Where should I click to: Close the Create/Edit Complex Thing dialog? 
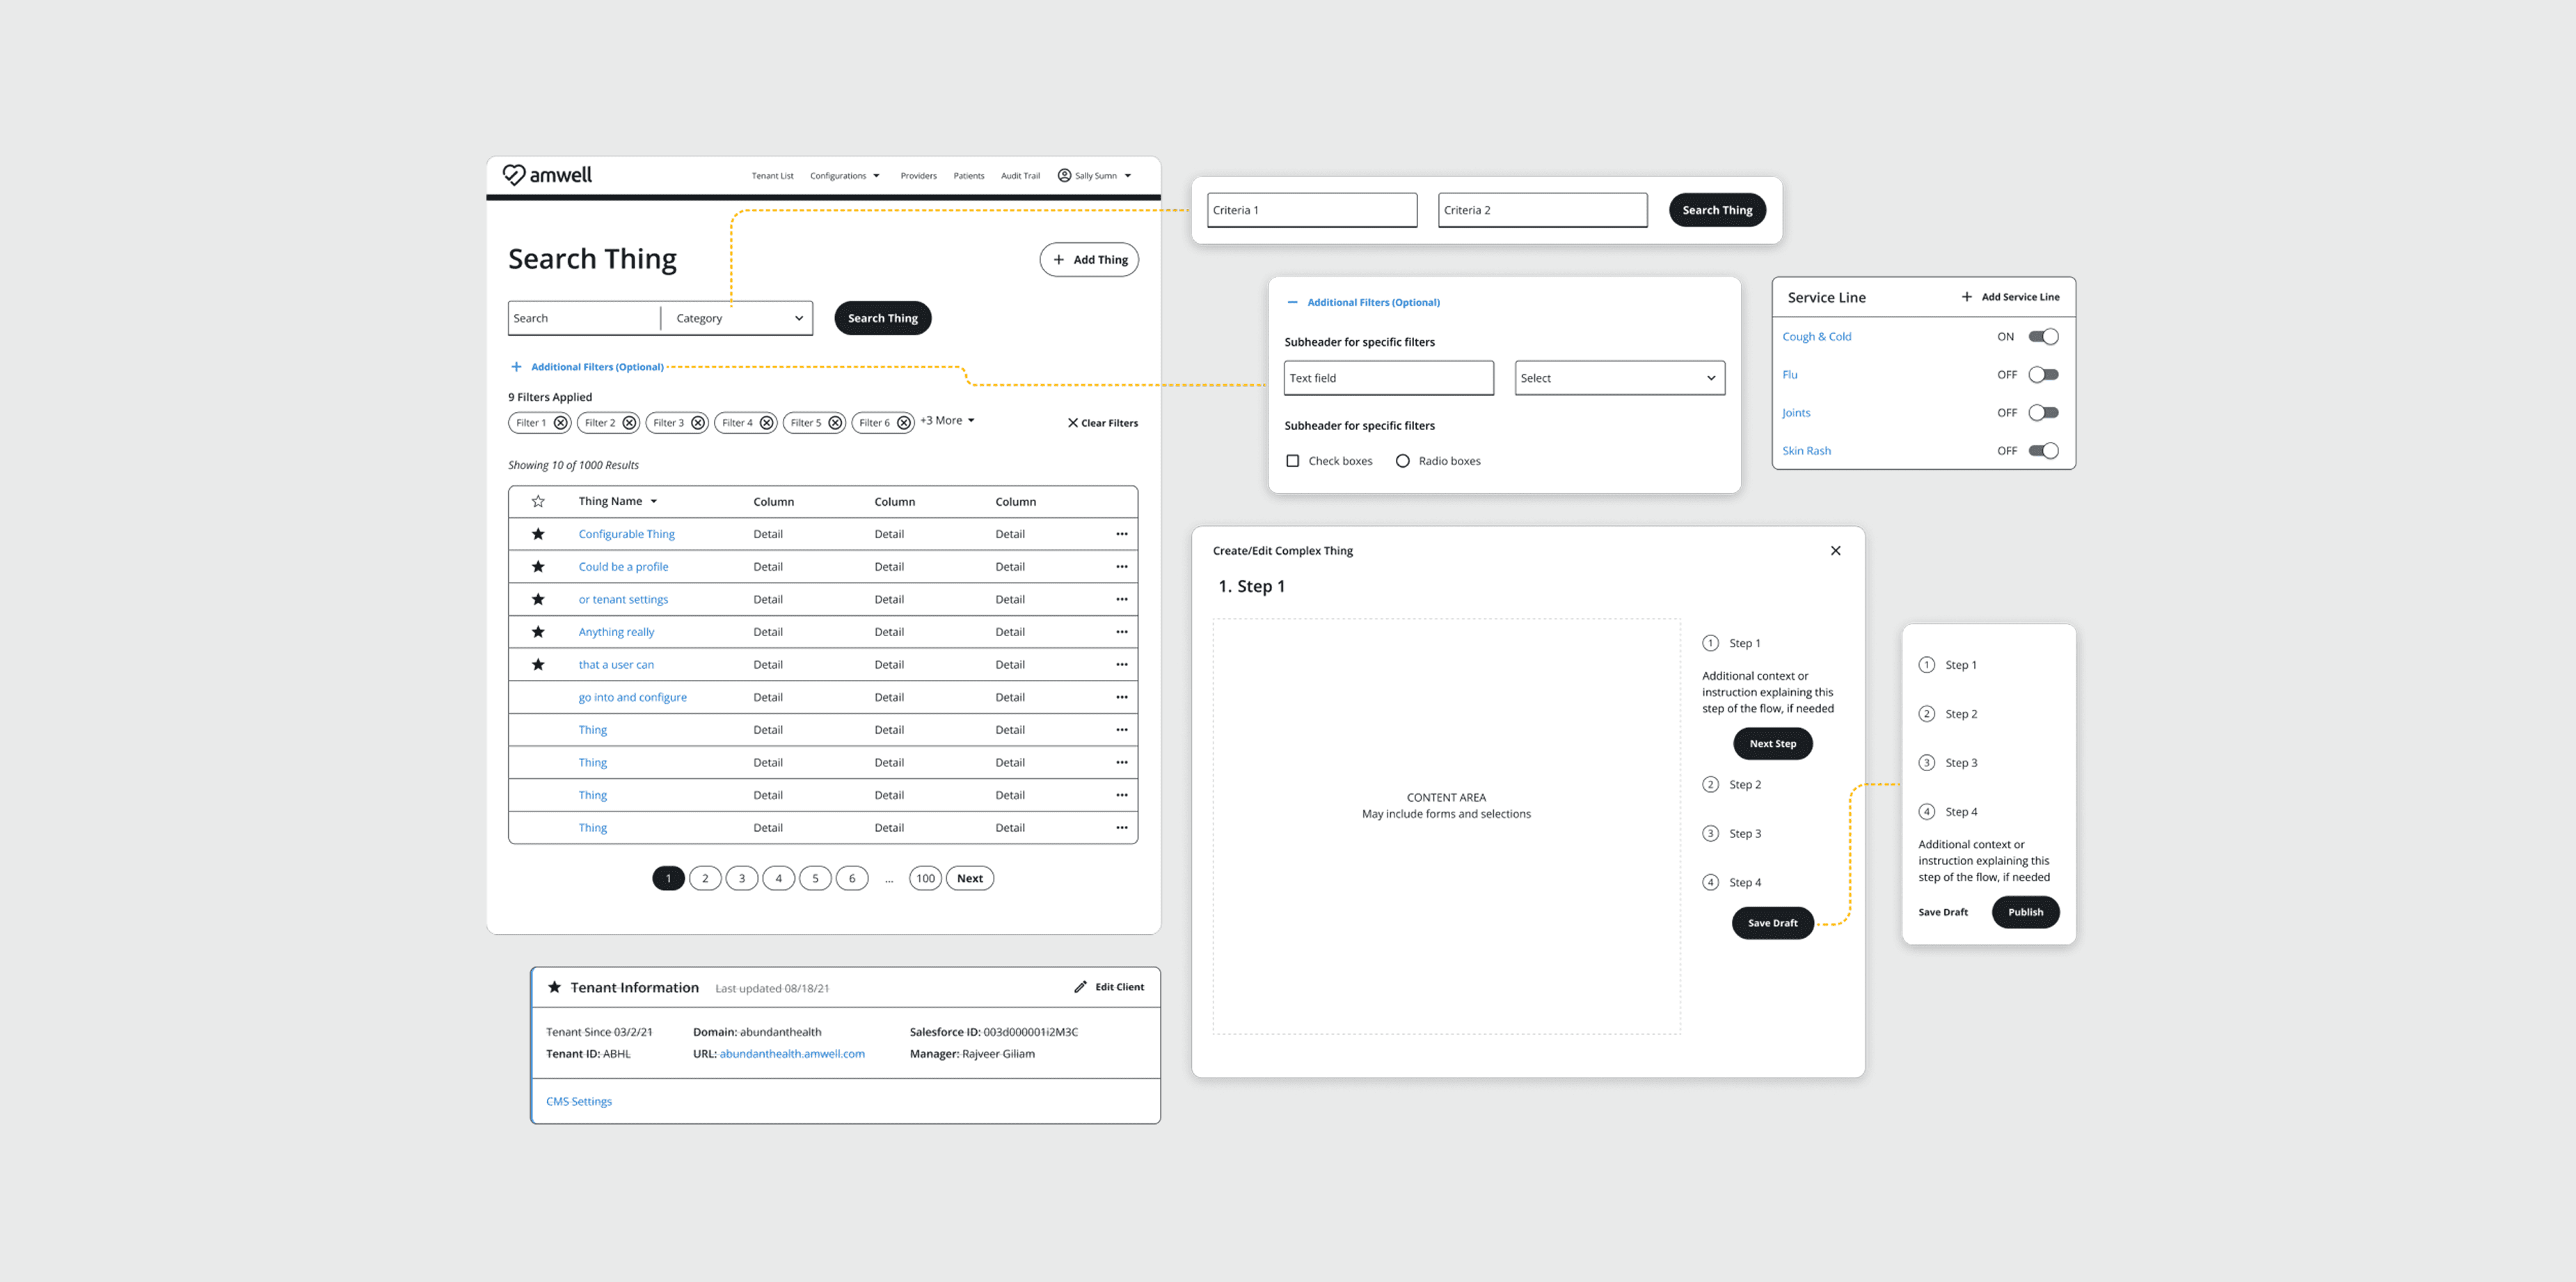pyautogui.click(x=1835, y=551)
